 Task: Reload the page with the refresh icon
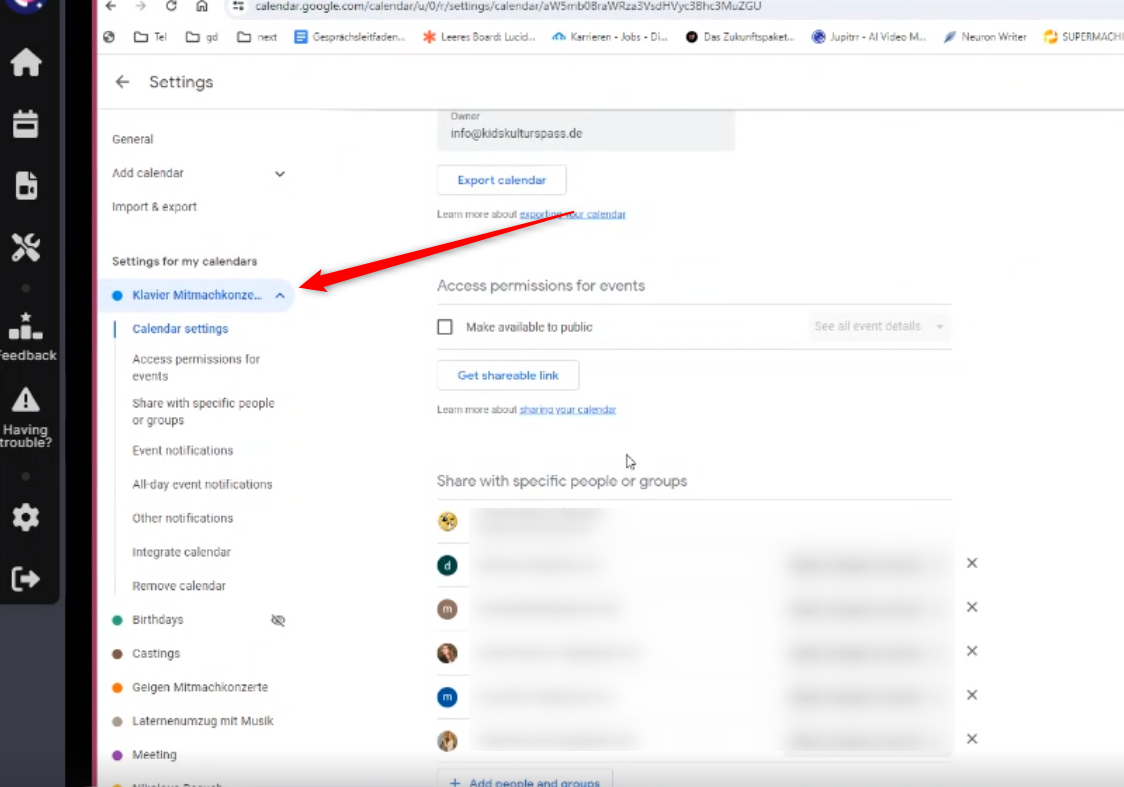coord(171,6)
